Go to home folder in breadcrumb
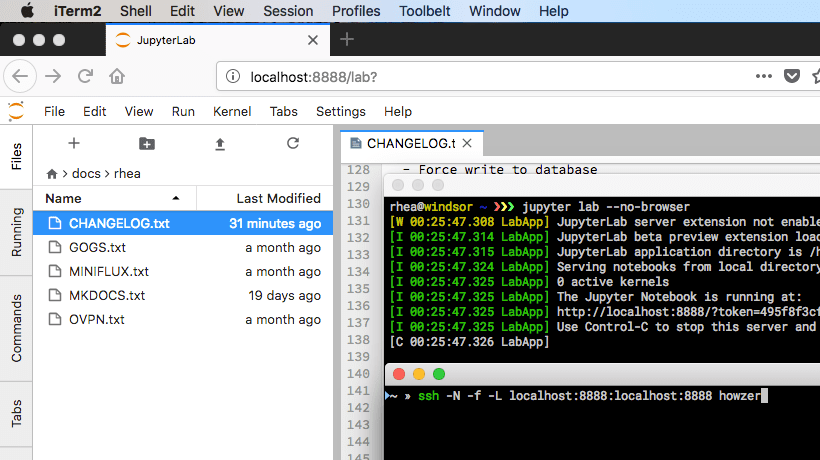Image resolution: width=820 pixels, height=460 pixels. coord(52,174)
